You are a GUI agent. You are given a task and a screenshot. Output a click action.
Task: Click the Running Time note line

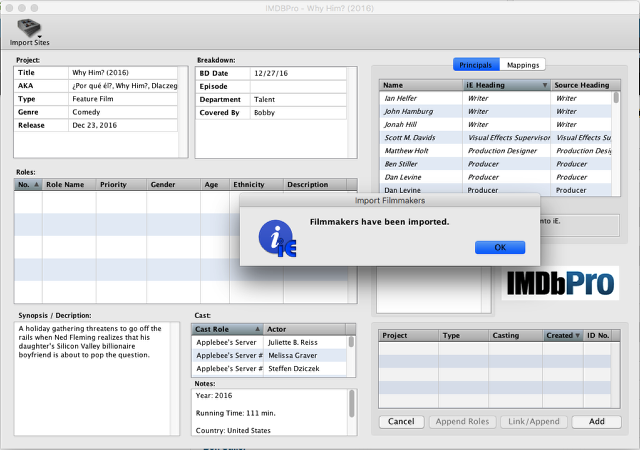tap(236, 413)
